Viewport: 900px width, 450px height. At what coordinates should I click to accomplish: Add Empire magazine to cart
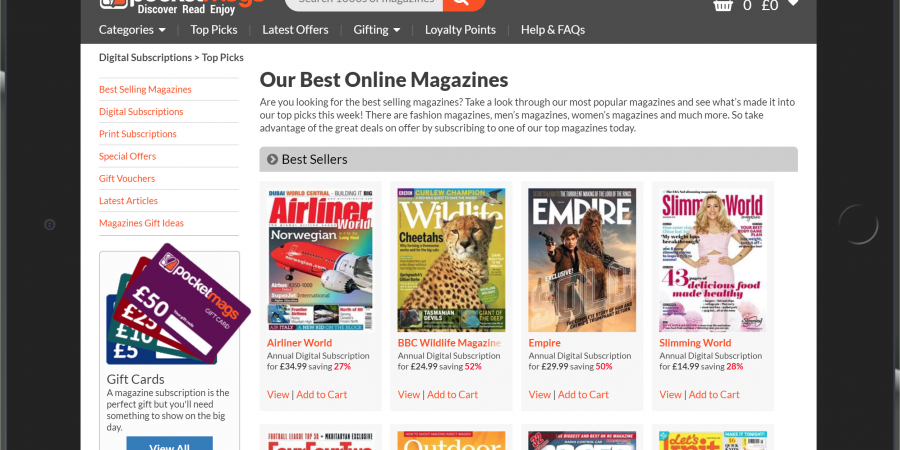click(583, 394)
